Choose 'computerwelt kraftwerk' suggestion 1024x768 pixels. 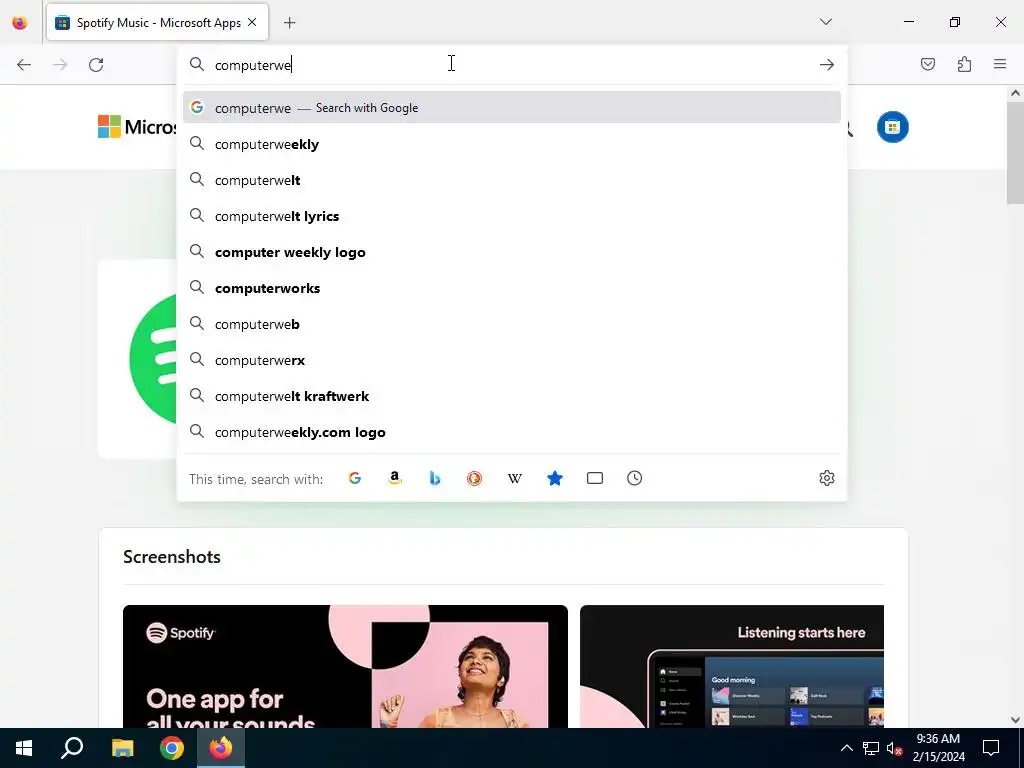511,396
